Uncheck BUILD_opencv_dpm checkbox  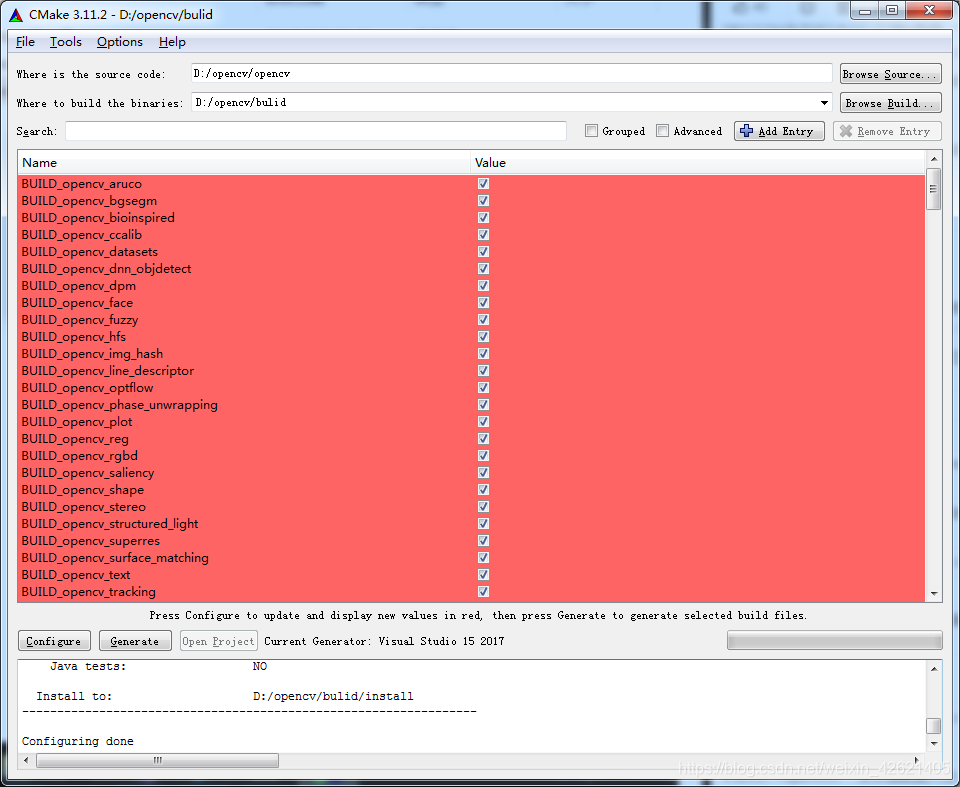pos(483,285)
